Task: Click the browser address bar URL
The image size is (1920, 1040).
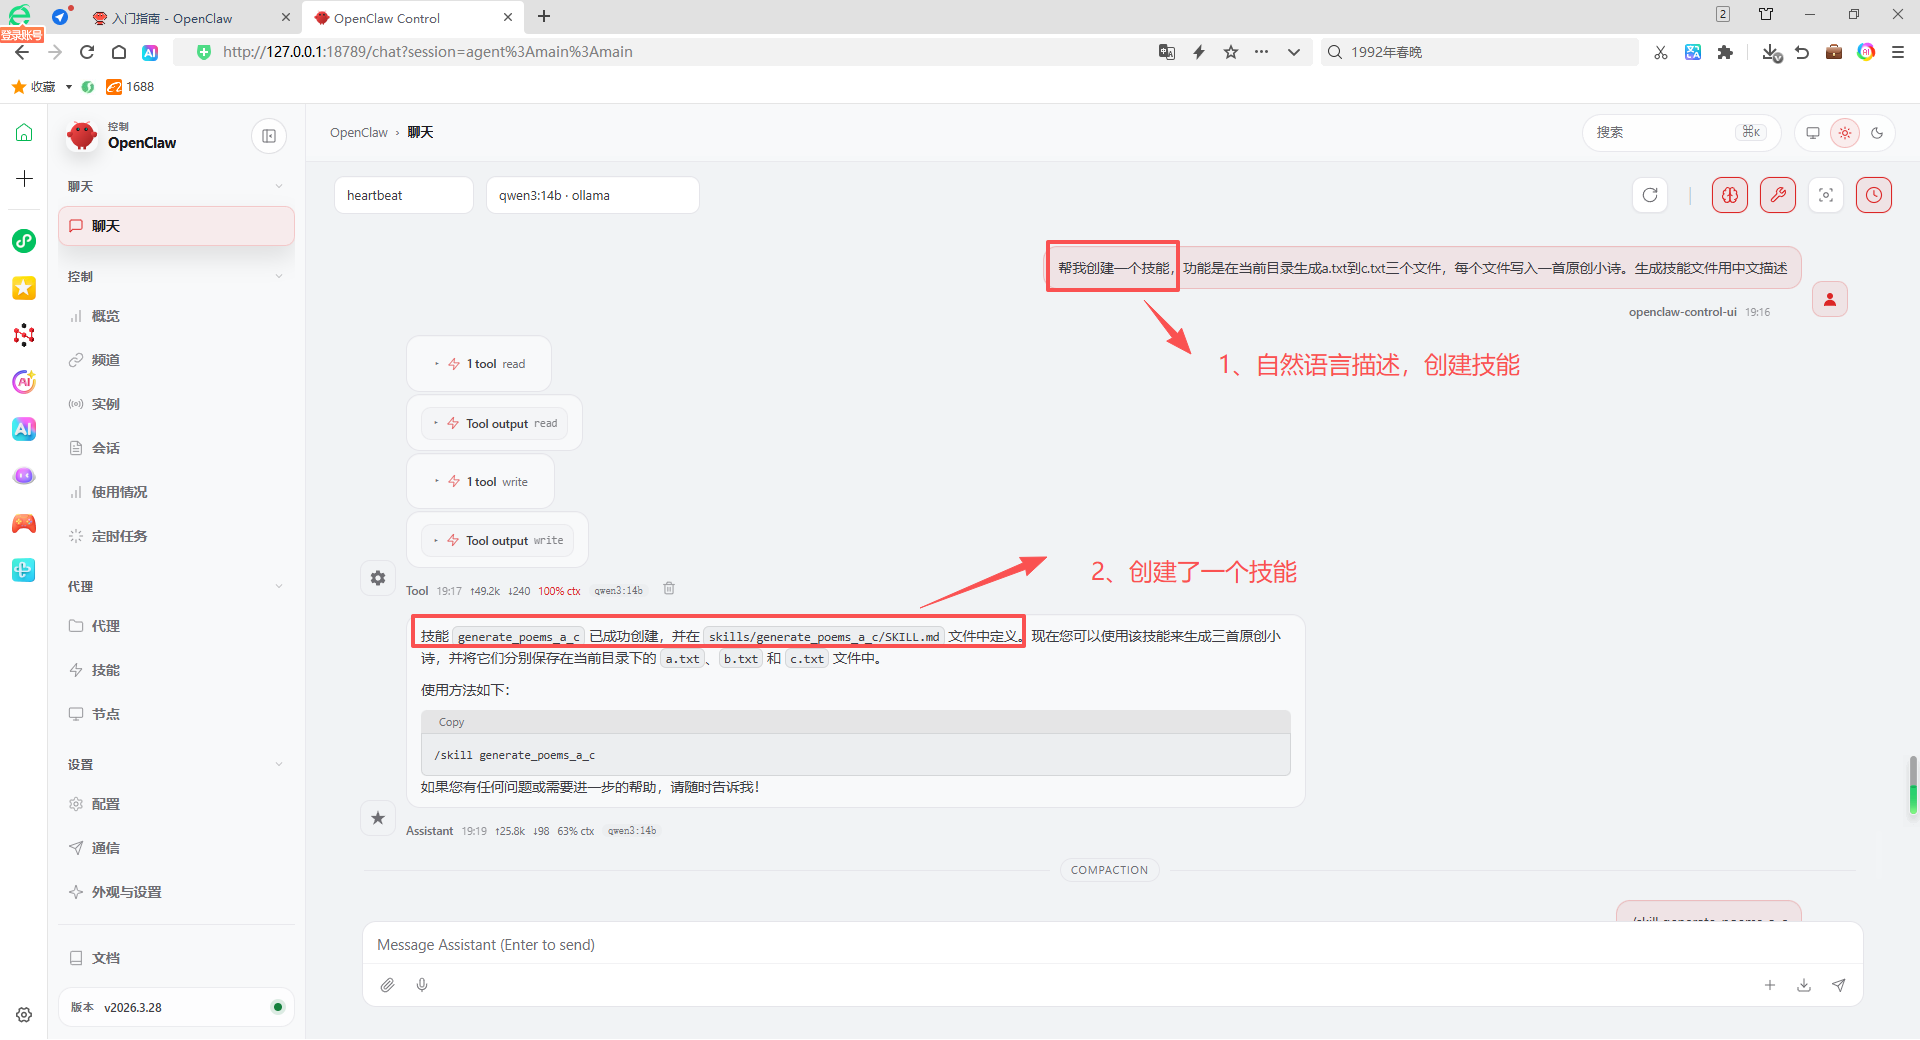Action: pos(428,52)
